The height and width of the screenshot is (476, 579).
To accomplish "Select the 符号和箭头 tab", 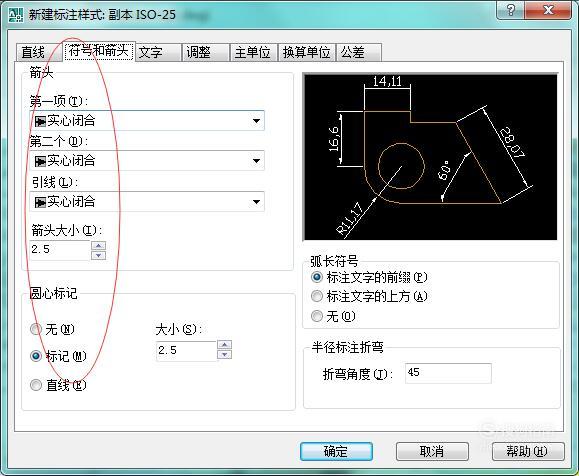I will [99, 51].
